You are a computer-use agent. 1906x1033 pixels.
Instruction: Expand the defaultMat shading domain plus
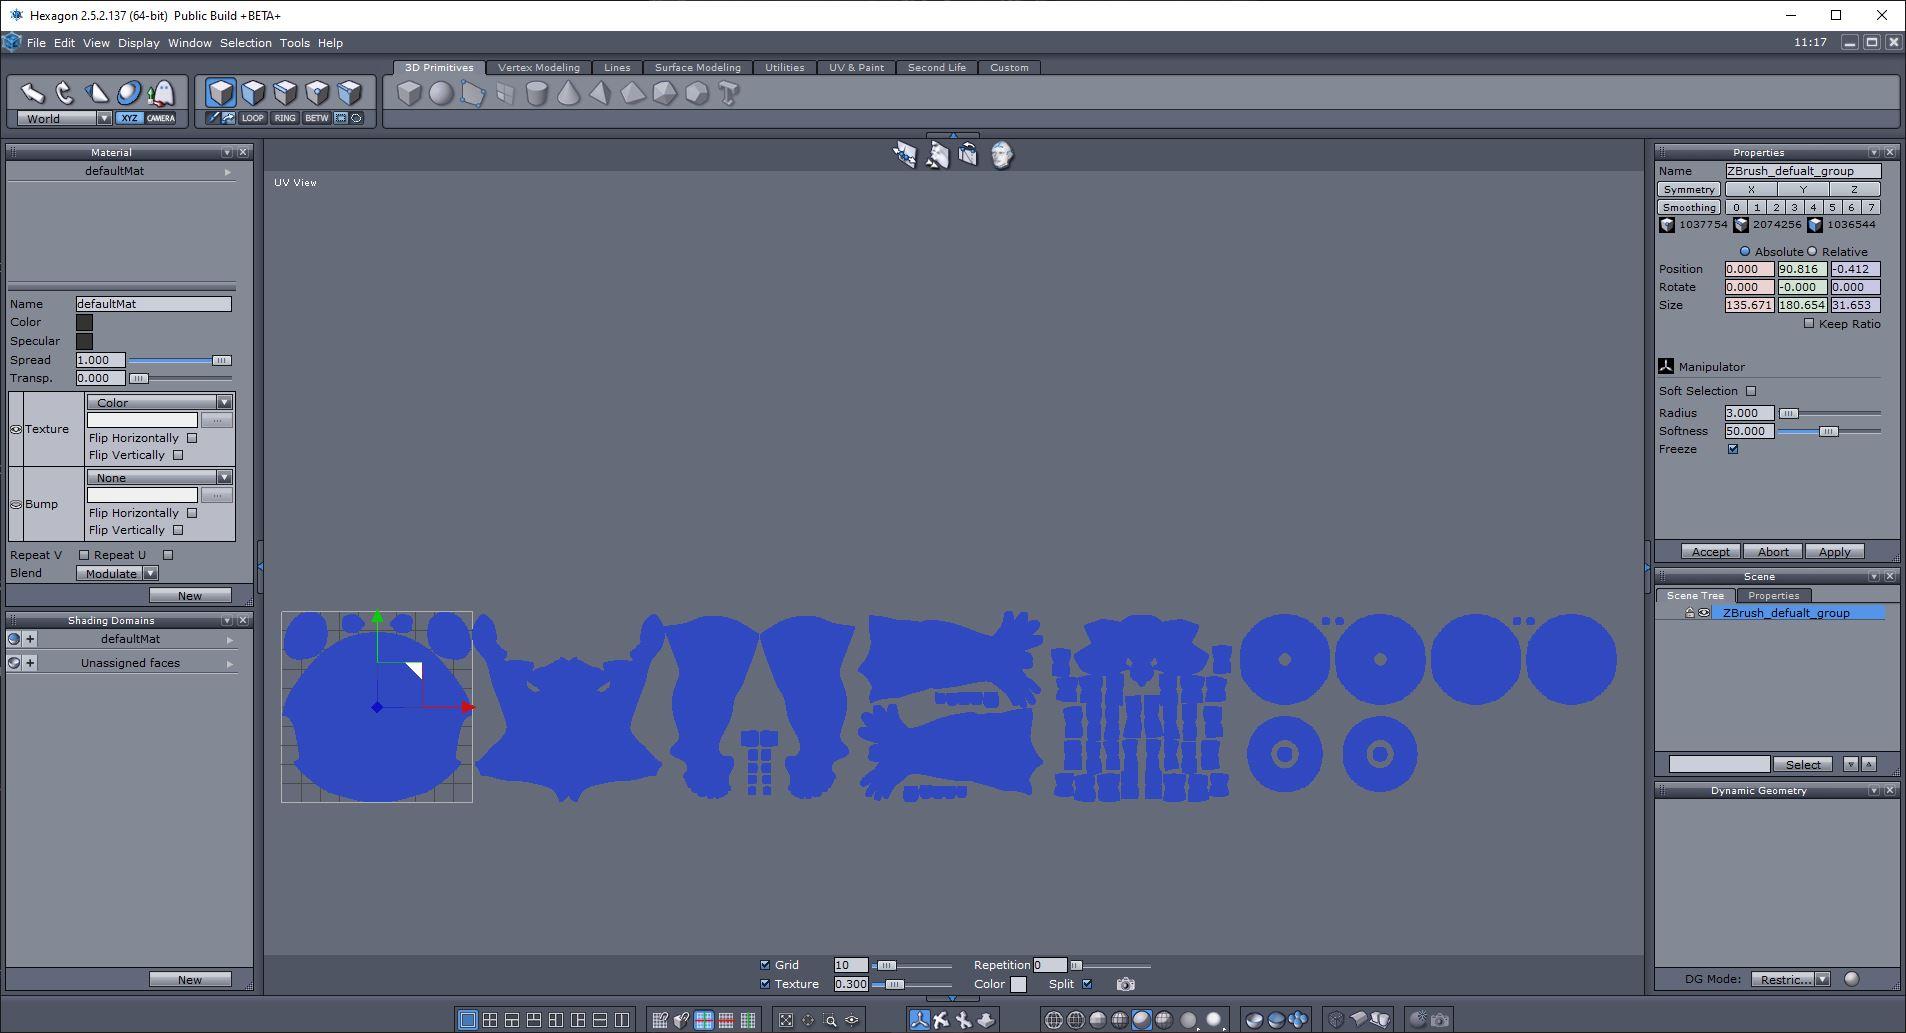click(30, 639)
